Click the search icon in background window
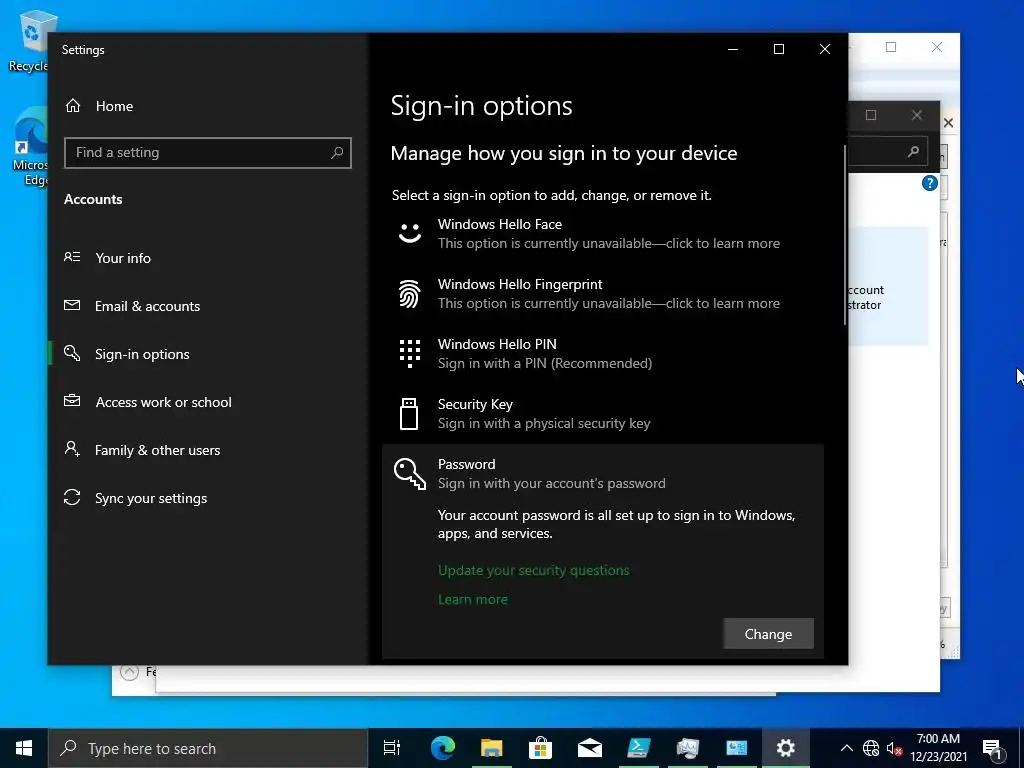 (x=913, y=152)
